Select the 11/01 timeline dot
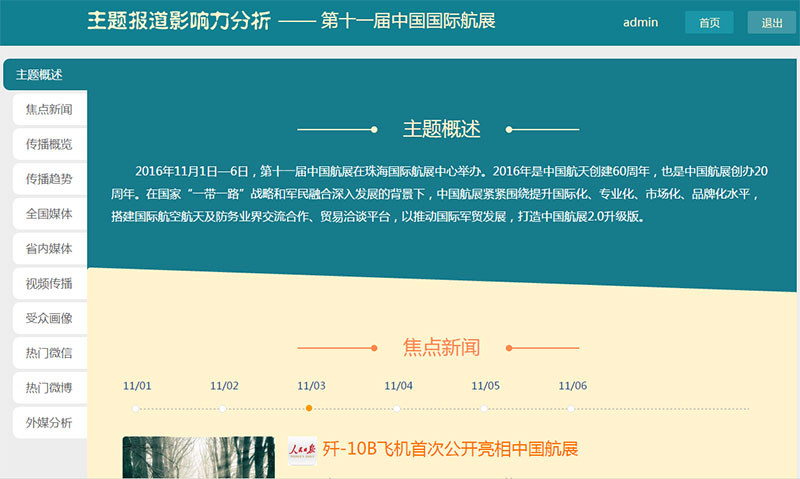The width and height of the screenshot is (800, 479). 135,409
